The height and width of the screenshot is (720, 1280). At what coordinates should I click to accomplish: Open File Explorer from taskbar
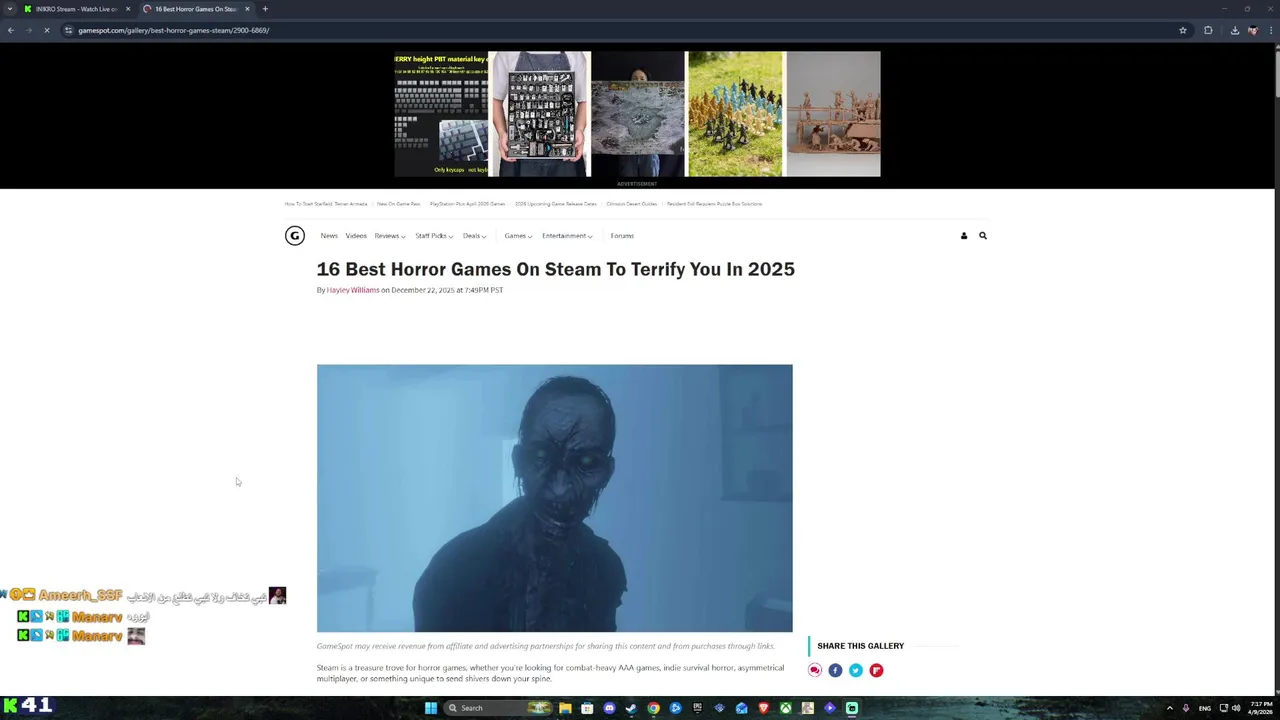[565, 708]
